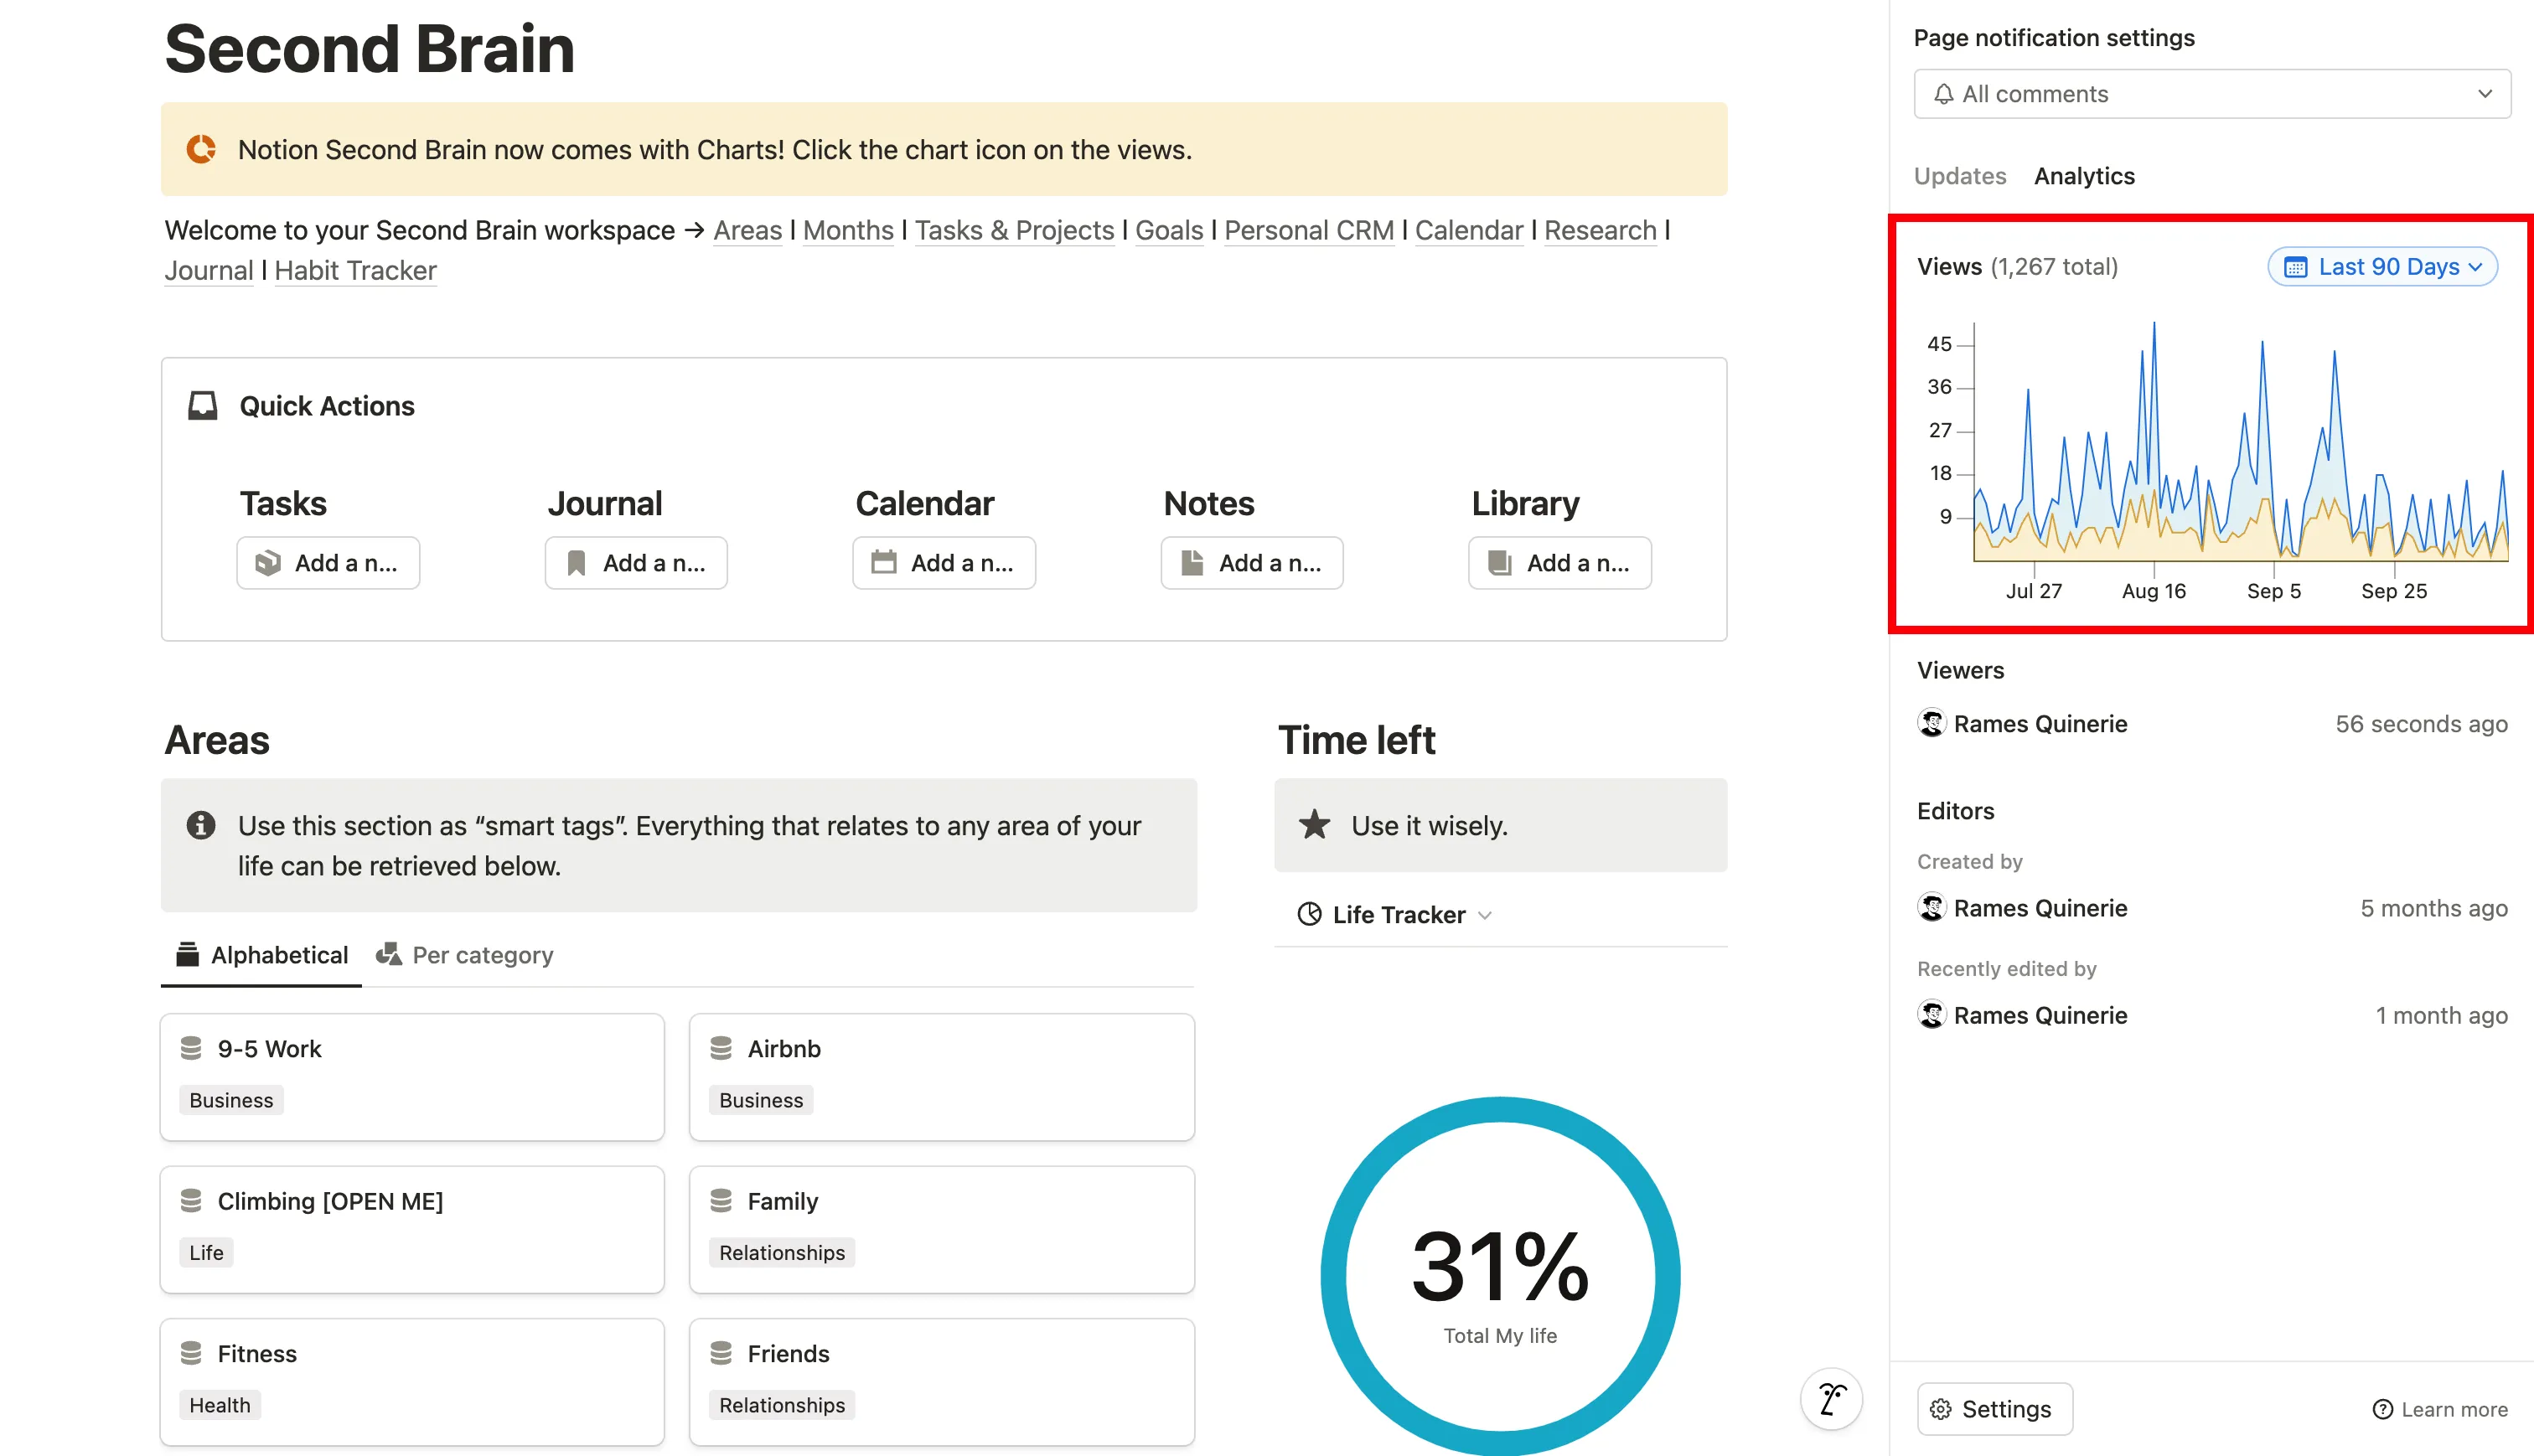Screen dimensions: 2534x1456
Task: Click the database icon on Climbing card
Action: (x=191, y=1200)
